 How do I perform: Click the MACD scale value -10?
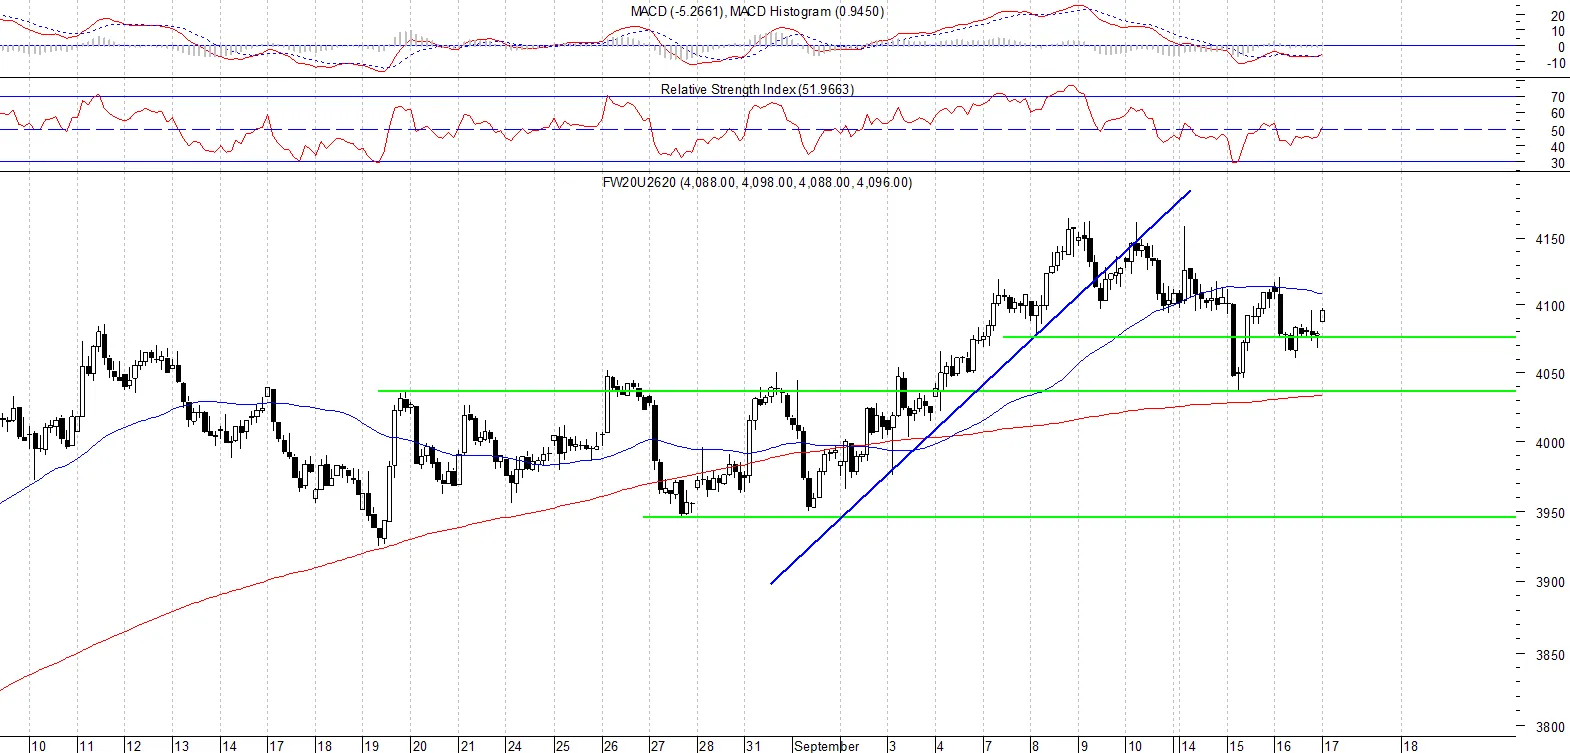(1556, 63)
